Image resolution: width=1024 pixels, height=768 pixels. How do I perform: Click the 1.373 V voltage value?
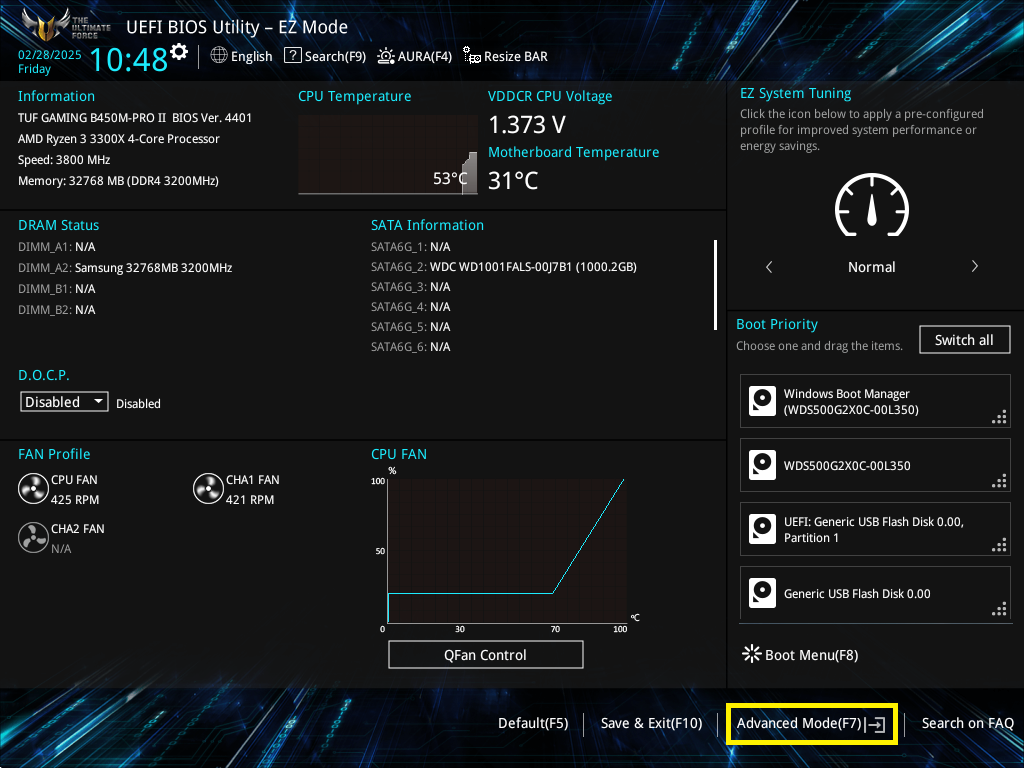pos(527,124)
